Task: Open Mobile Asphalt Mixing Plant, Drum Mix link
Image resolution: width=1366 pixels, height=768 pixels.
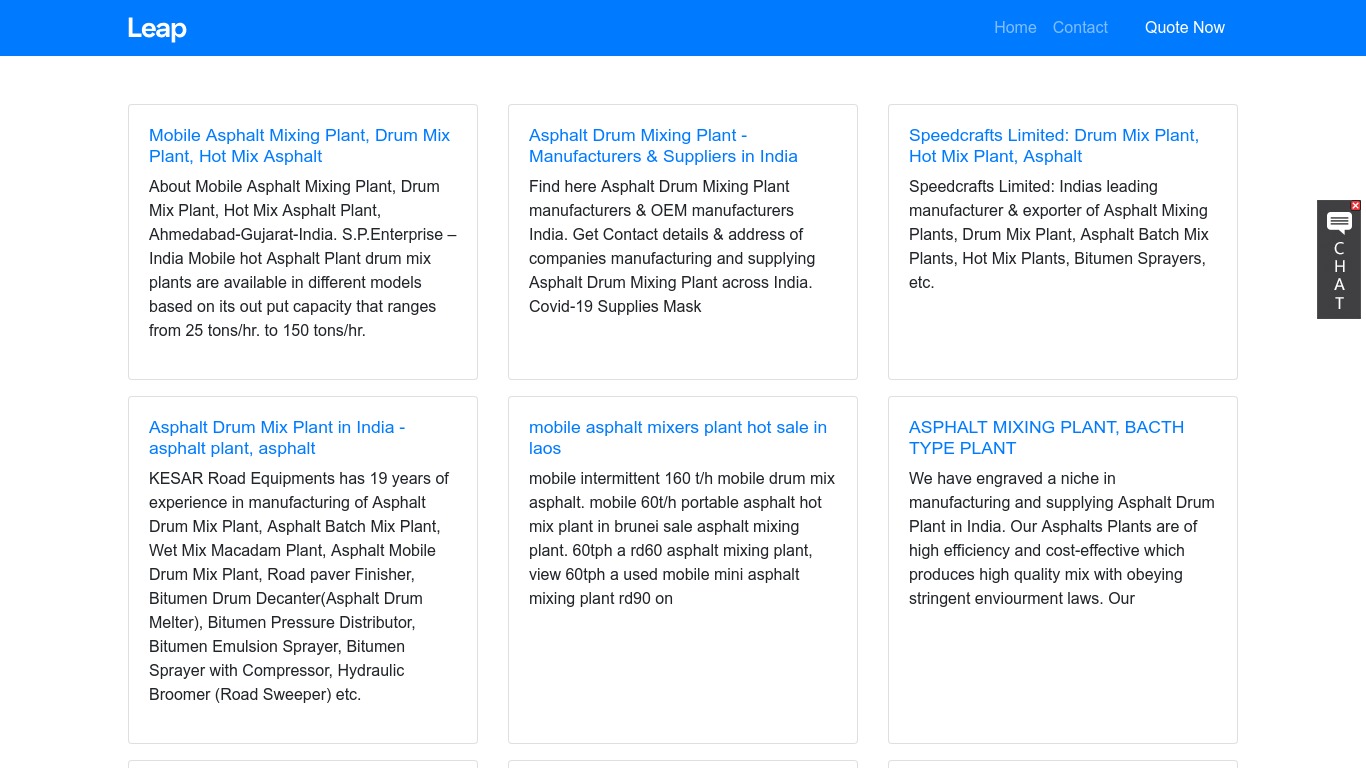Action: pos(299,146)
